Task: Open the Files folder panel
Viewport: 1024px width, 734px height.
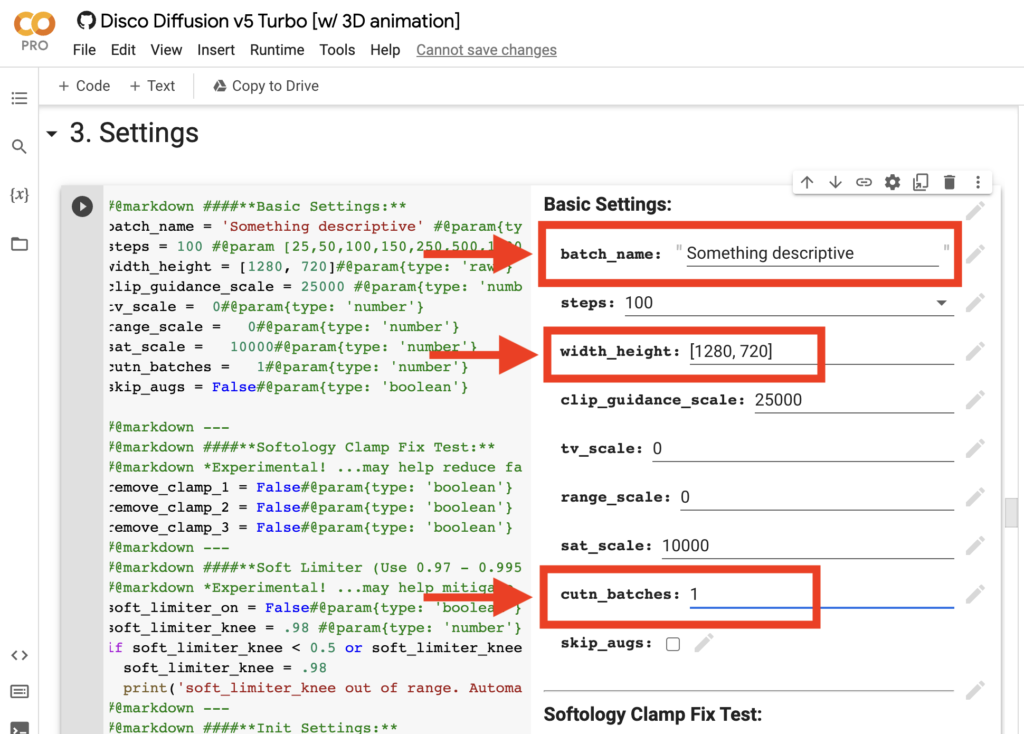Action: tap(19, 244)
